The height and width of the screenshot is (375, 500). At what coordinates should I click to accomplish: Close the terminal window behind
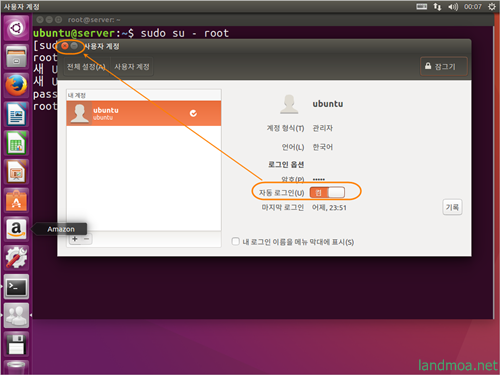(x=40, y=20)
